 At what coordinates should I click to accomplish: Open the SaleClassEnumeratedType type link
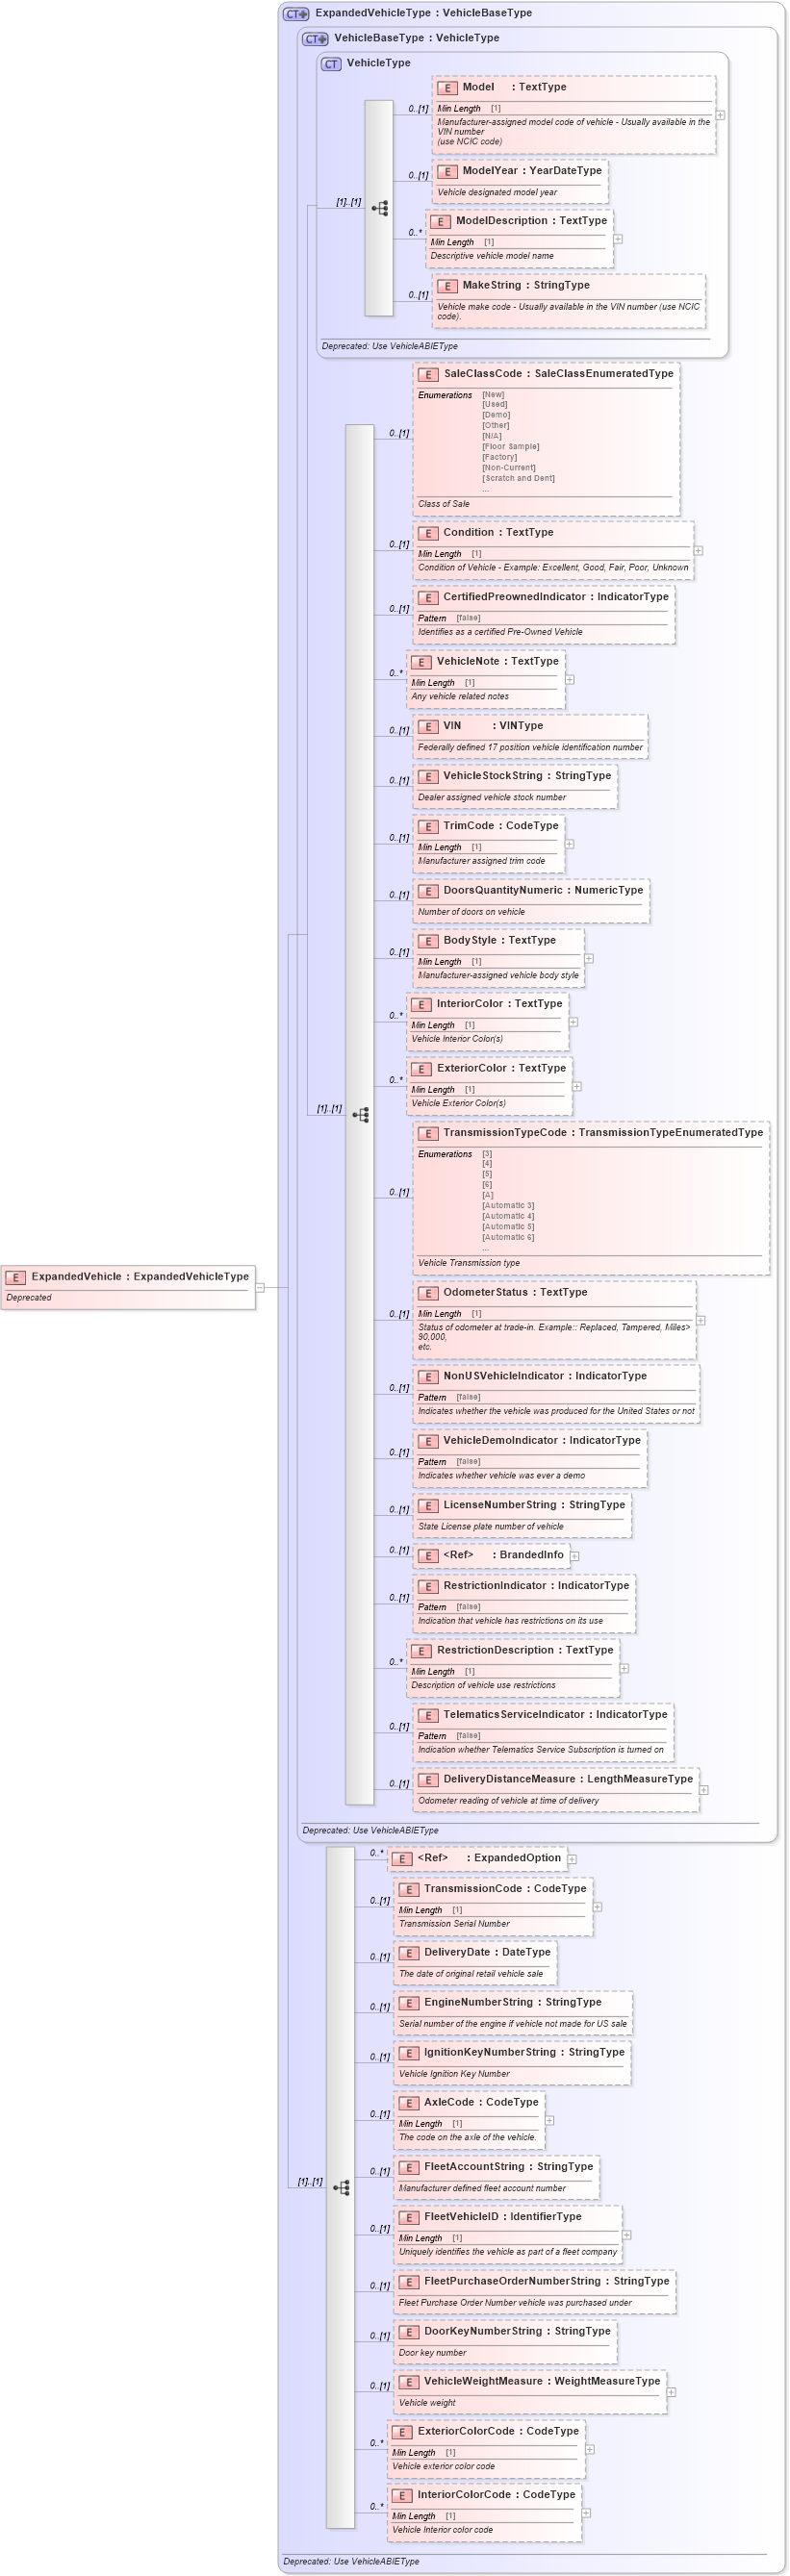604,374
